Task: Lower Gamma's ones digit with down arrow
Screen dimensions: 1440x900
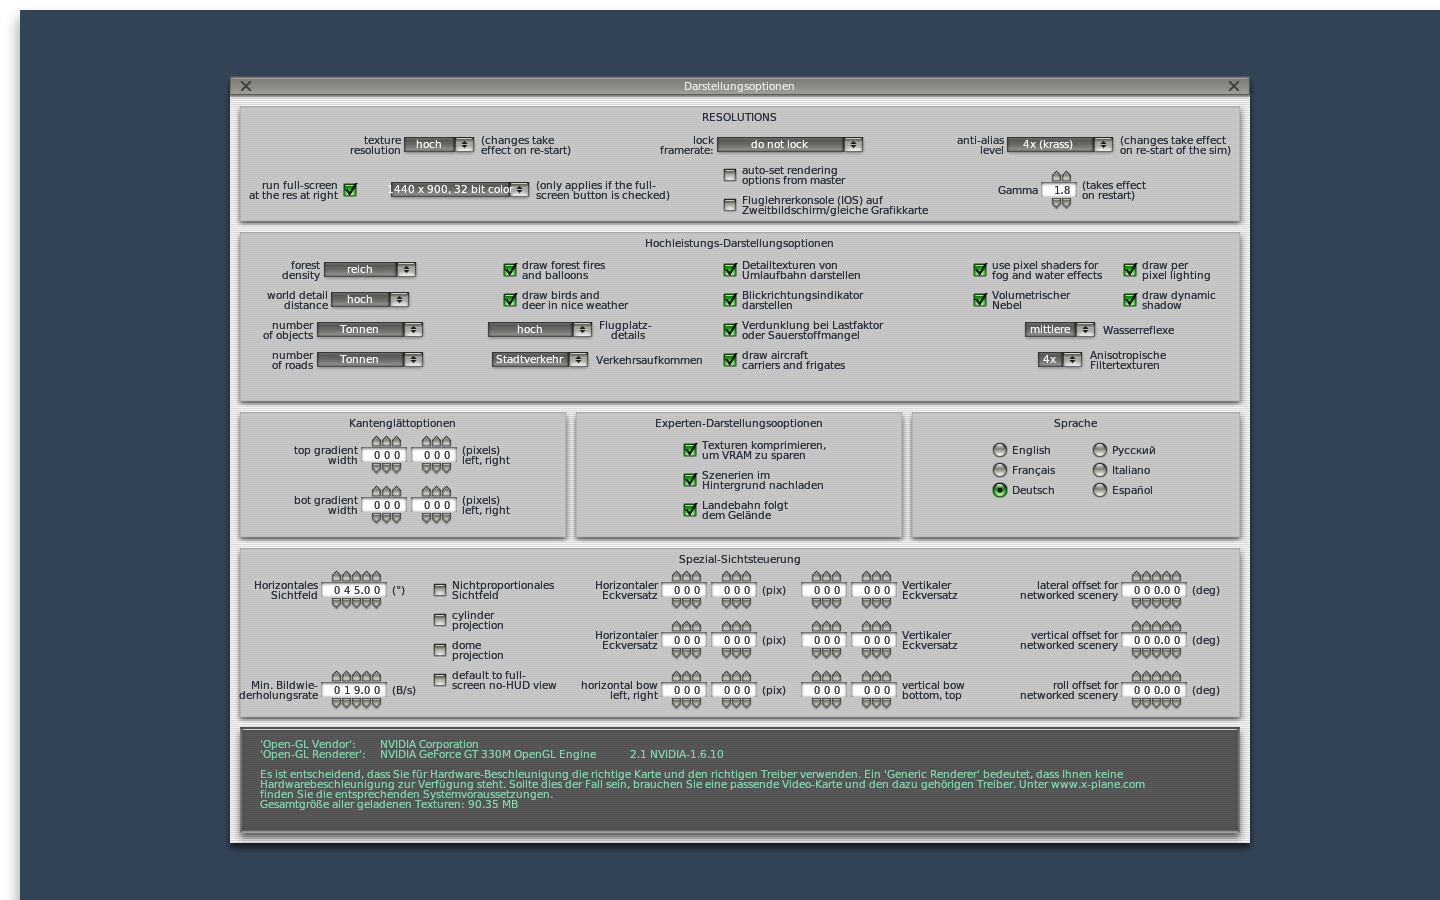Action: pos(1056,203)
